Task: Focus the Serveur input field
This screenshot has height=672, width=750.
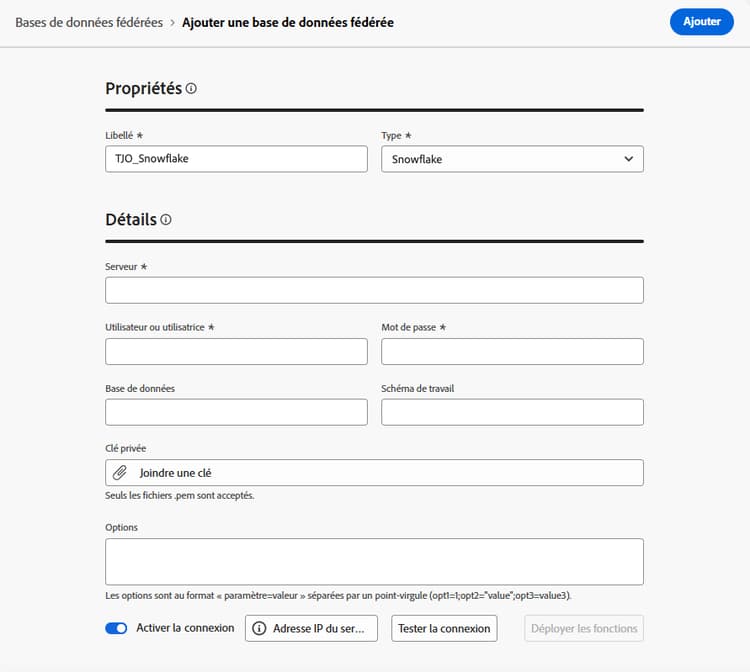Action: point(374,290)
